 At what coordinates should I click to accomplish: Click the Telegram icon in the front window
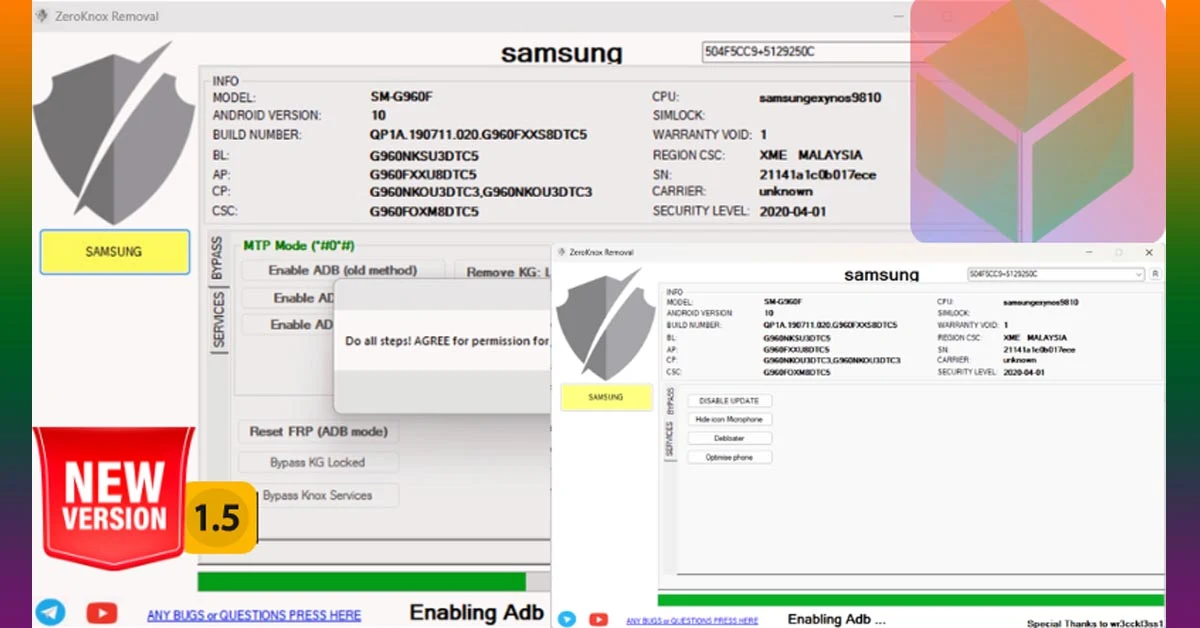pos(567,619)
